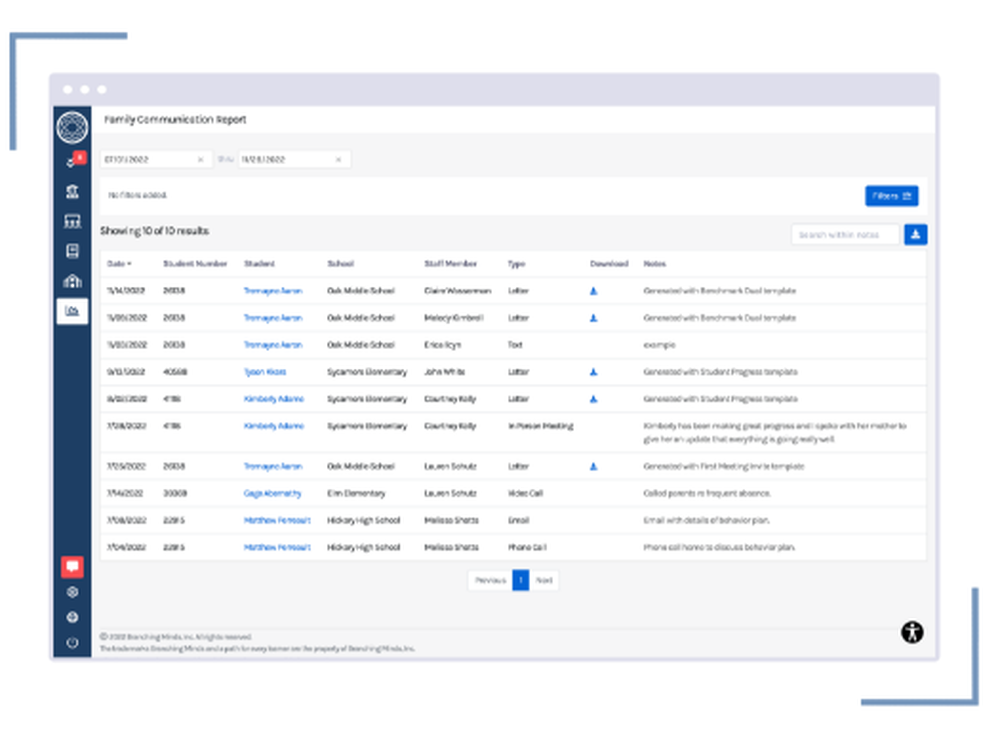Open the settings gear icon in sidebar
The height and width of the screenshot is (733, 1000).
tap(72, 592)
